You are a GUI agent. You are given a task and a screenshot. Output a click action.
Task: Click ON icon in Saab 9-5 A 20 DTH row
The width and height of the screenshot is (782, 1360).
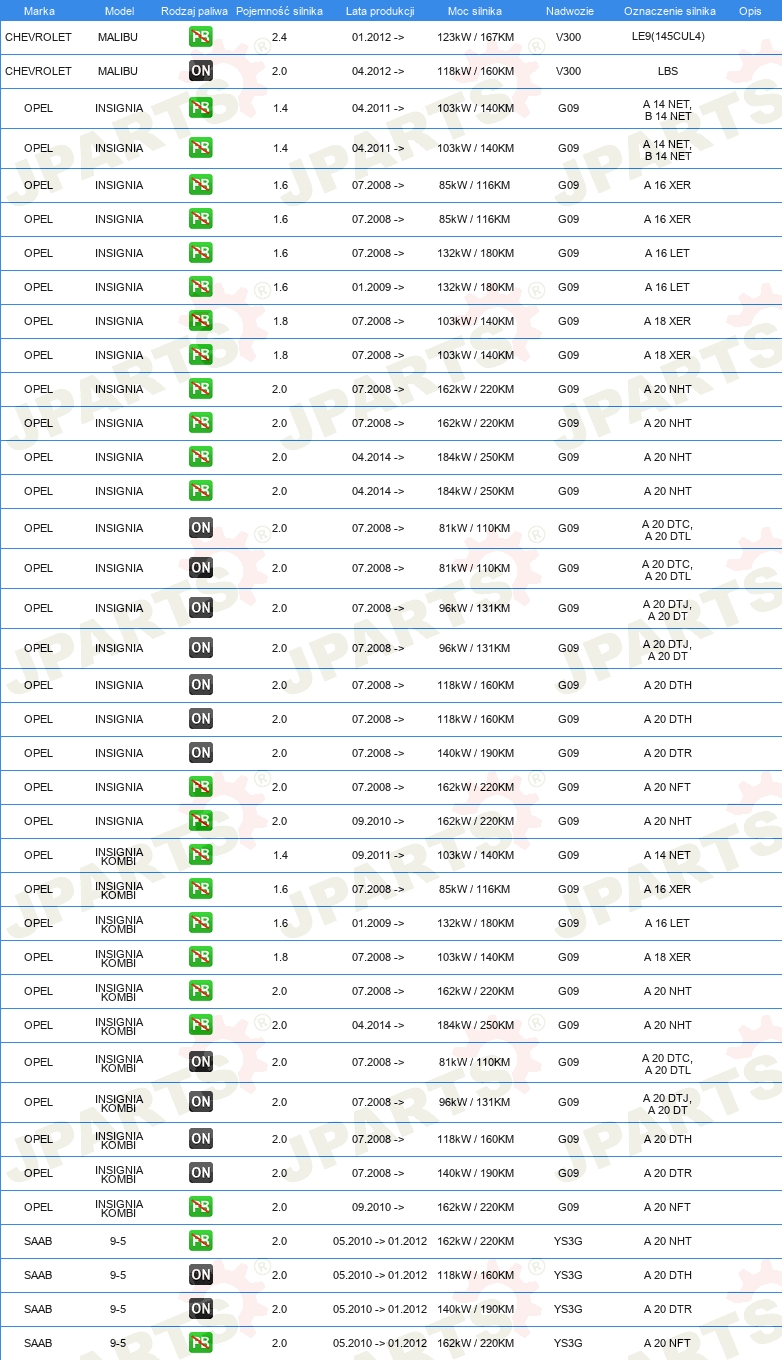tap(201, 1275)
